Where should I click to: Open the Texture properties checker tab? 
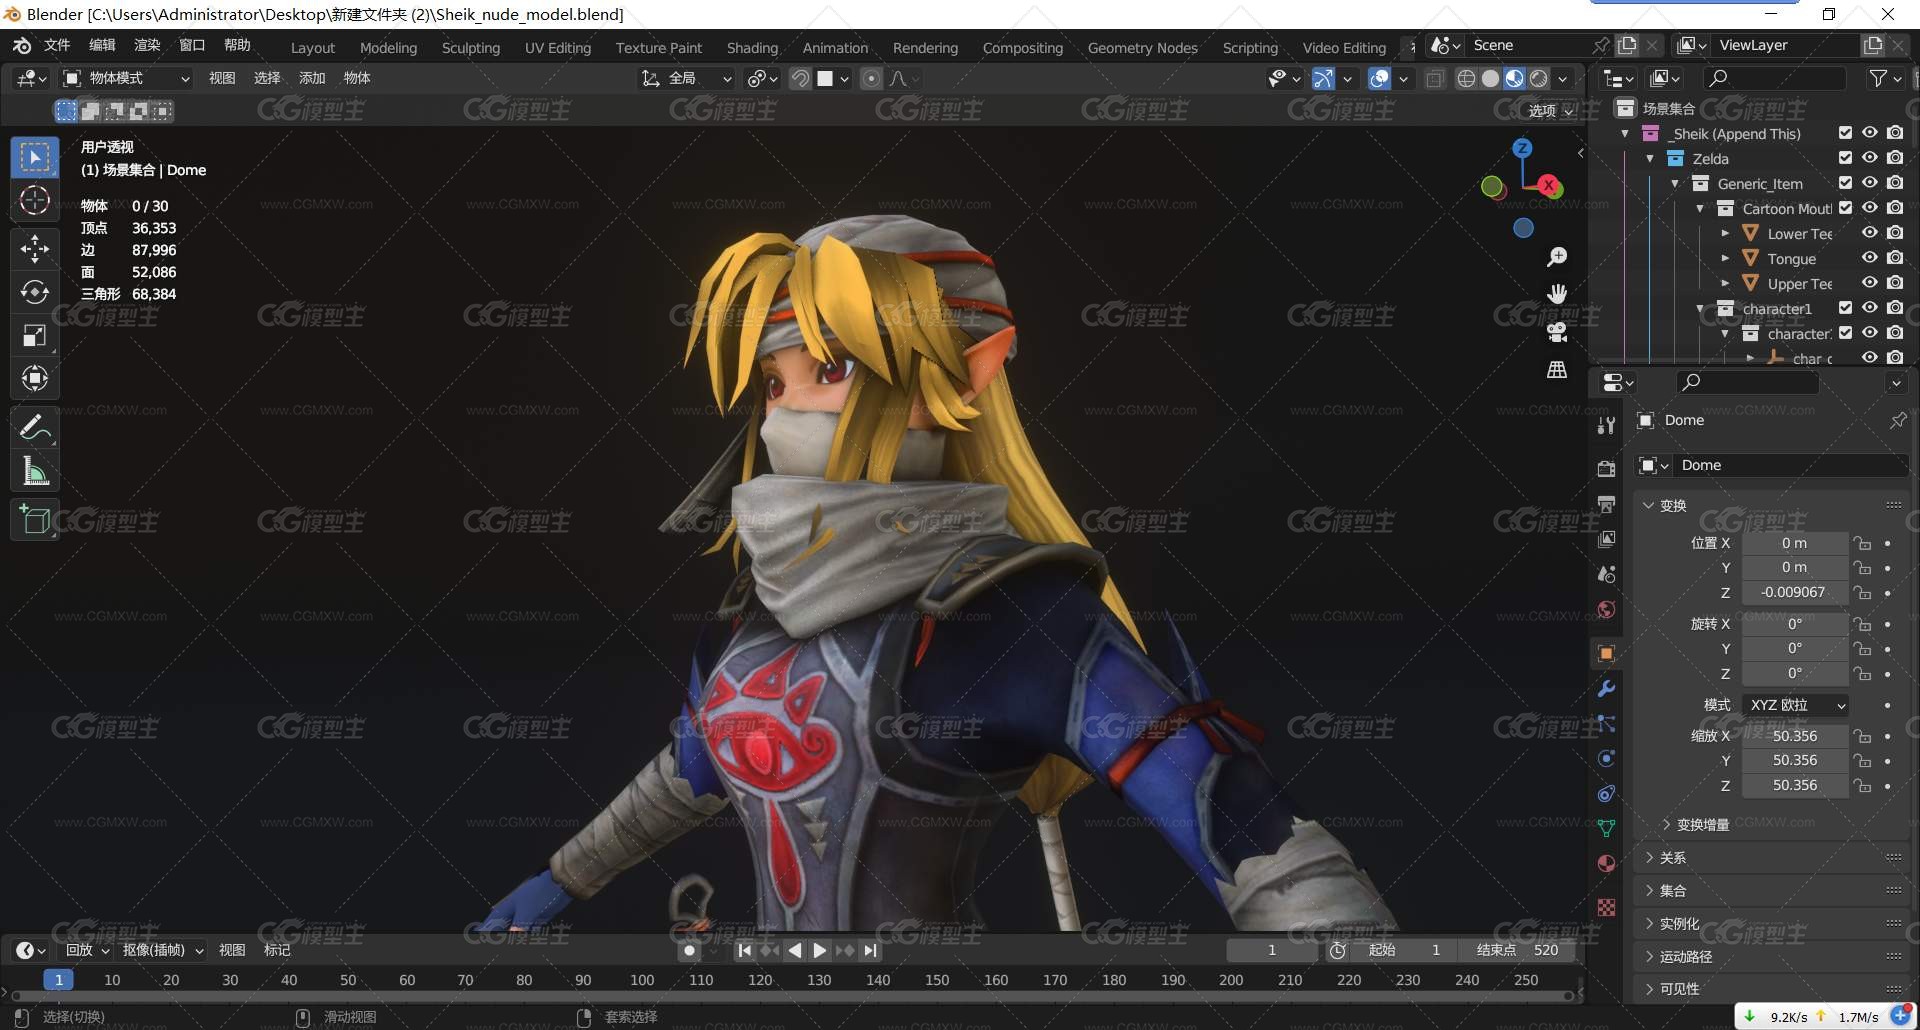click(1607, 907)
